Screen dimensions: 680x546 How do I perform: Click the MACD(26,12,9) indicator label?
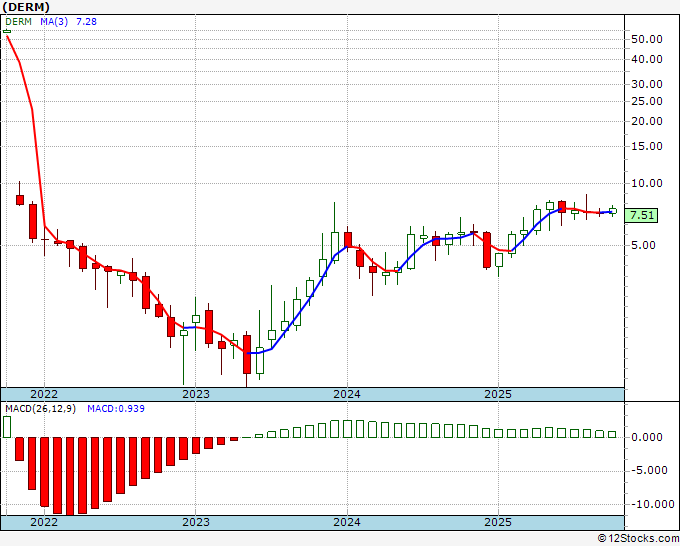click(40, 409)
